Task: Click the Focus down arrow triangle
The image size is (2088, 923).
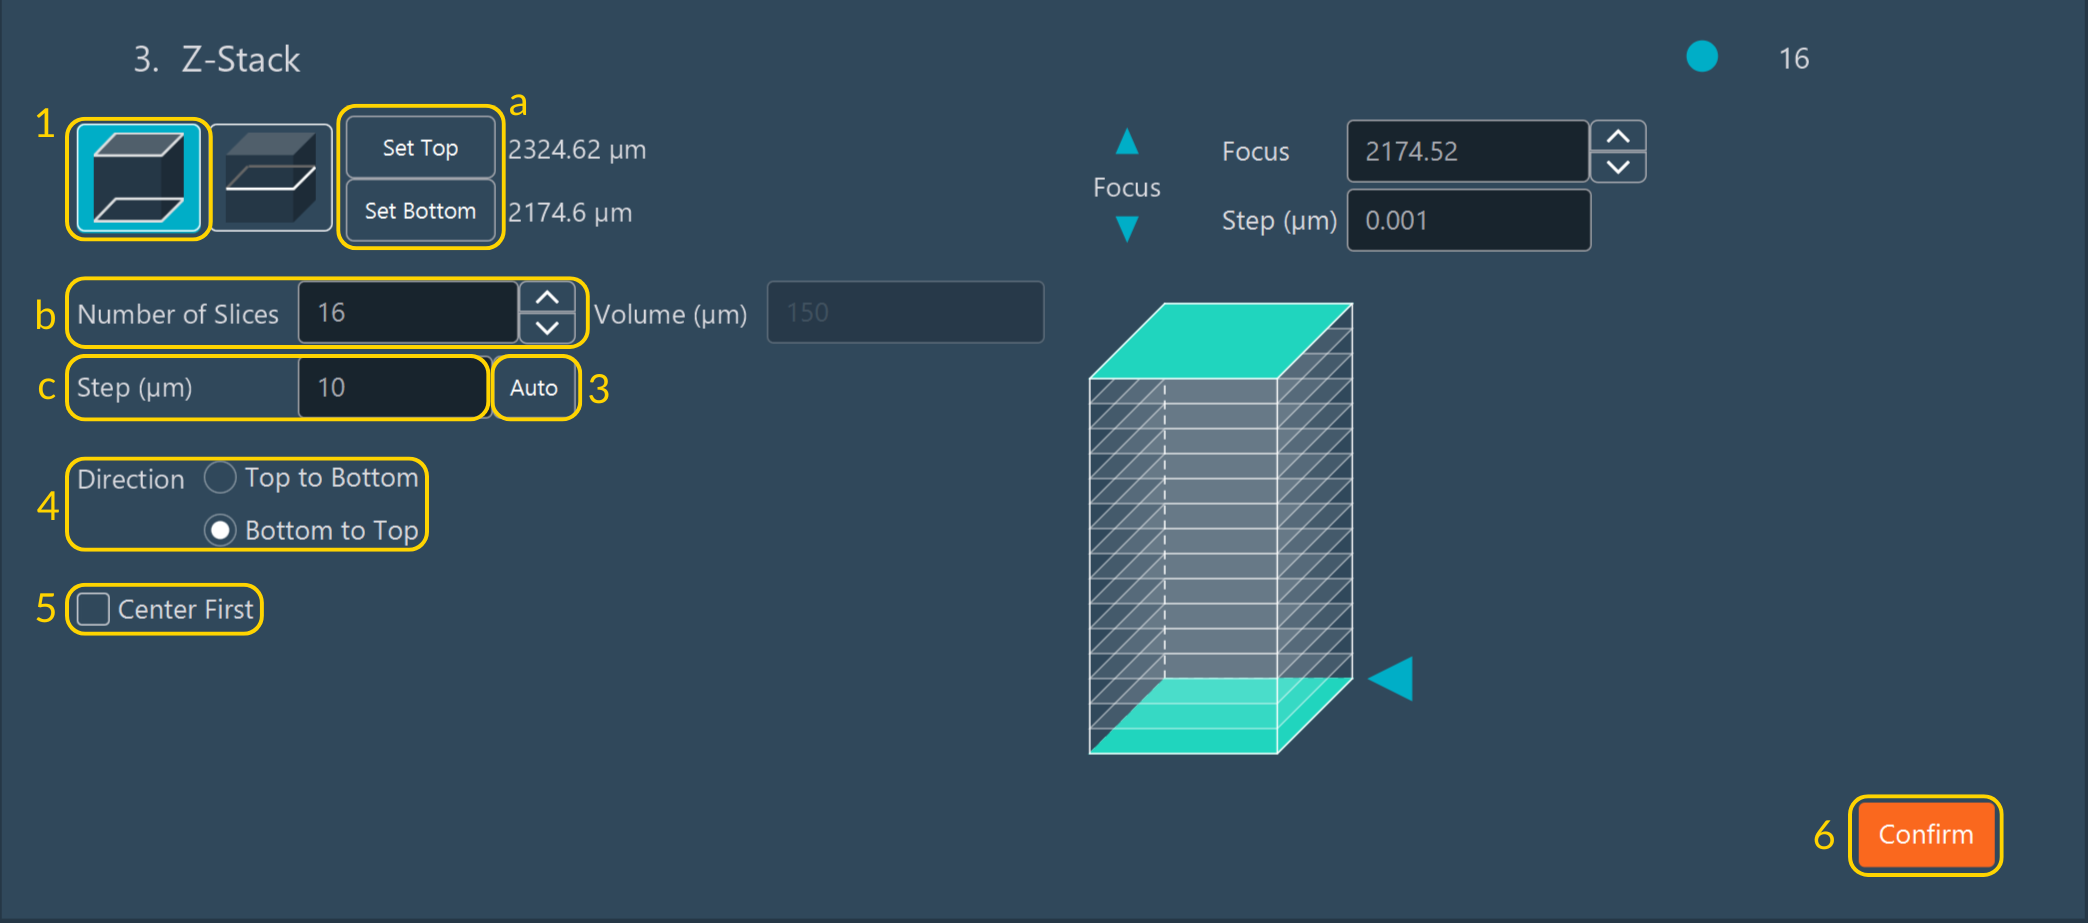Action: point(1127,230)
